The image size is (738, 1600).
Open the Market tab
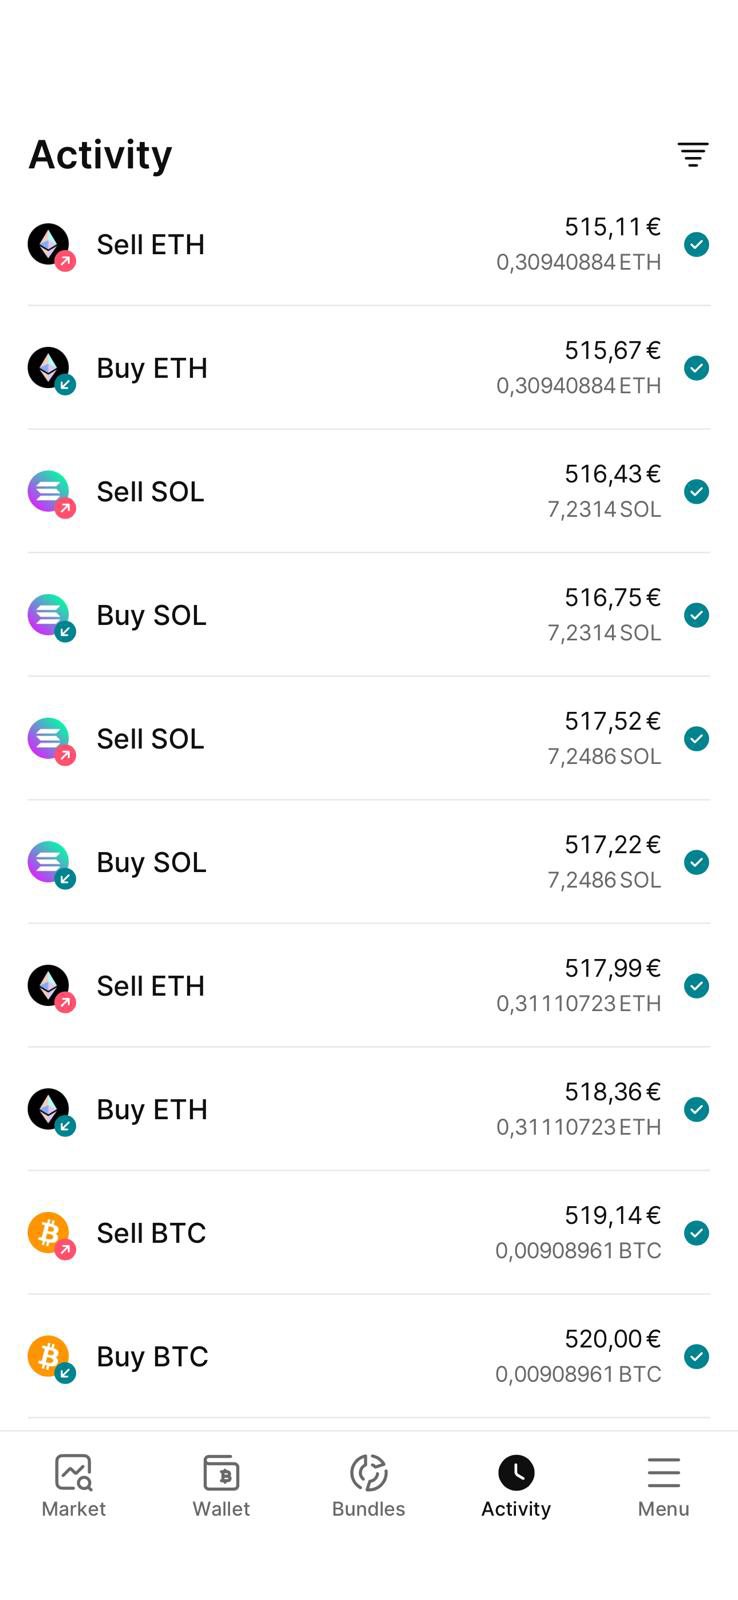tap(73, 1486)
